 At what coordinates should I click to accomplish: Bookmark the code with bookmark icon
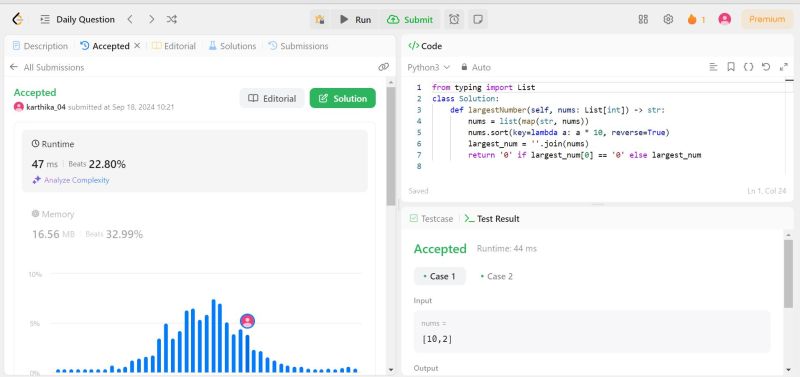click(731, 67)
